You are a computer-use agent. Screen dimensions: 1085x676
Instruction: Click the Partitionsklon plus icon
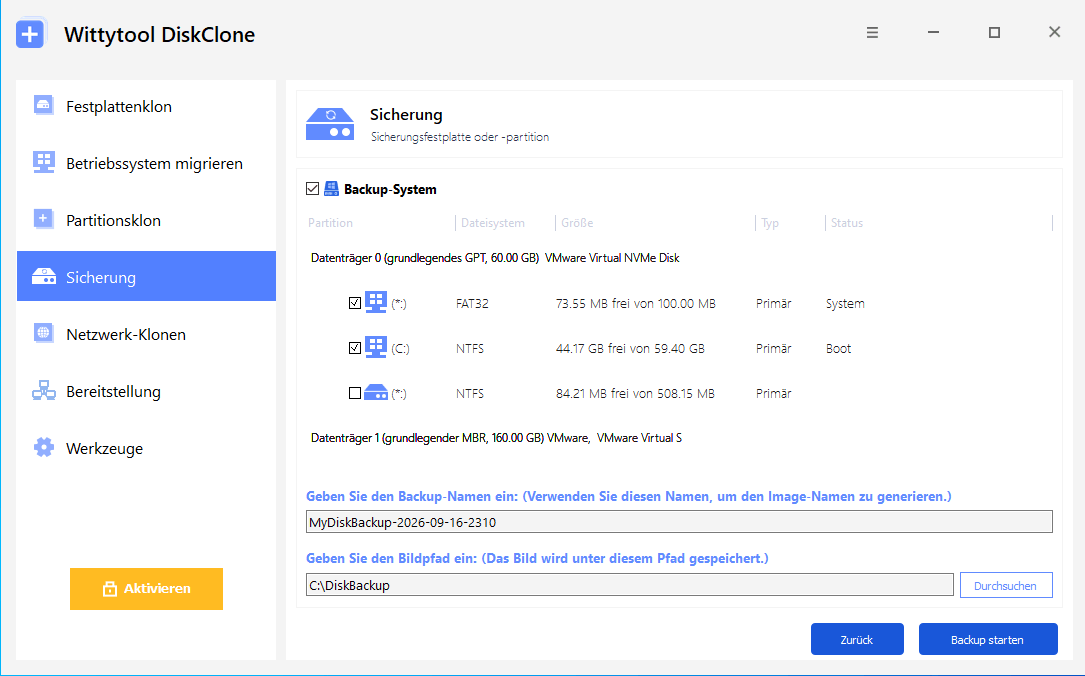tap(44, 219)
